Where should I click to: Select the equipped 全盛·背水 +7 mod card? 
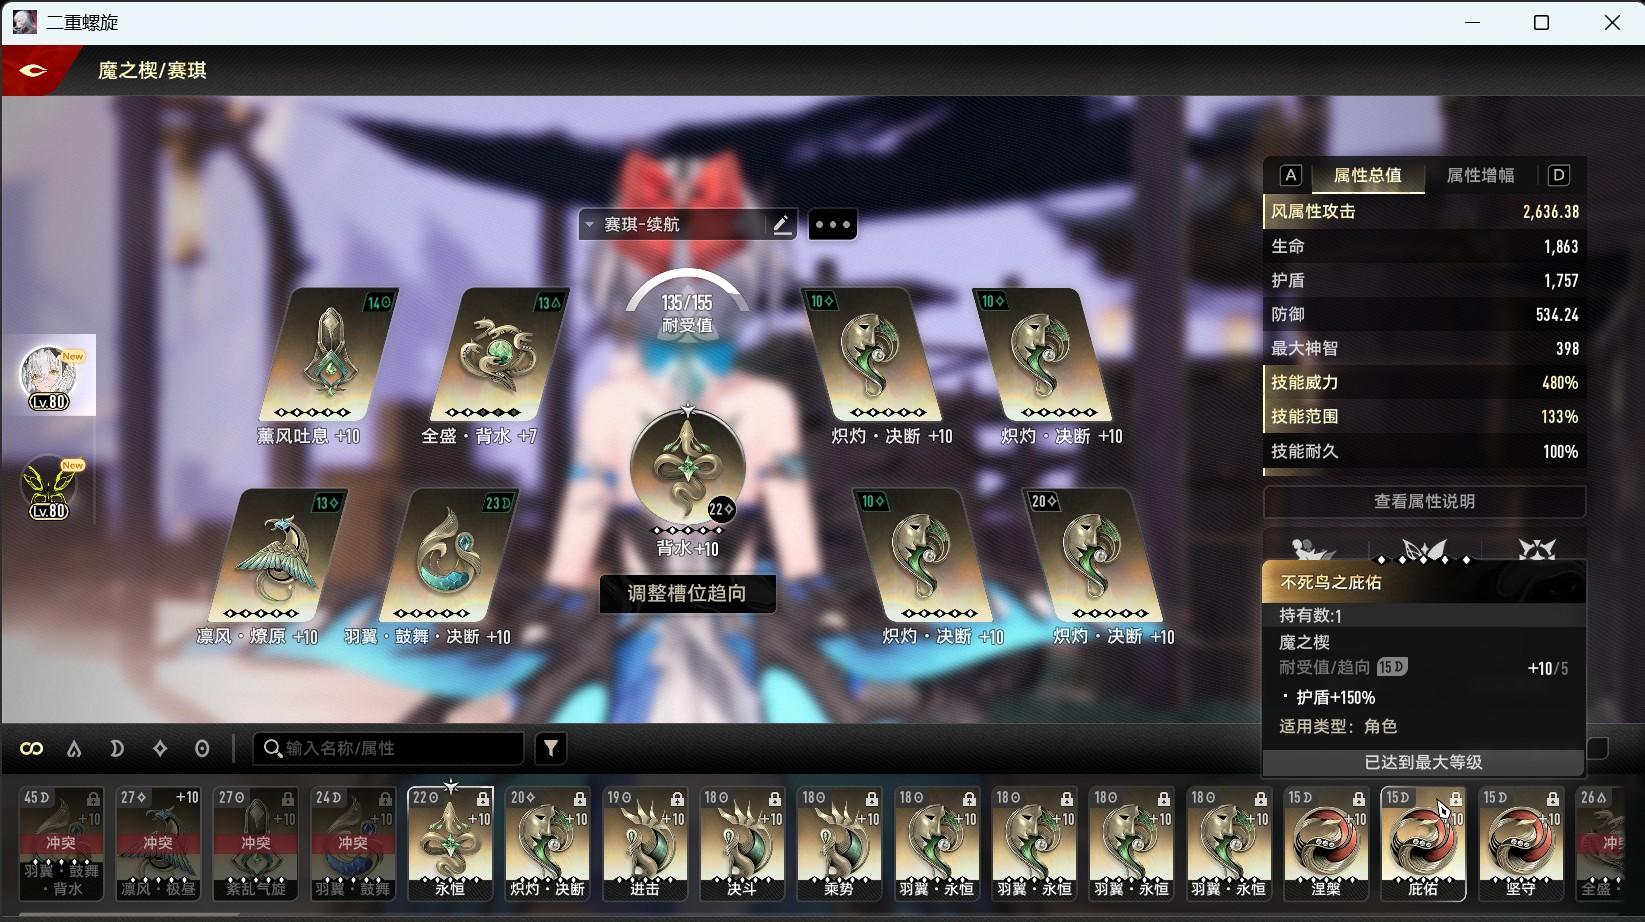498,356
